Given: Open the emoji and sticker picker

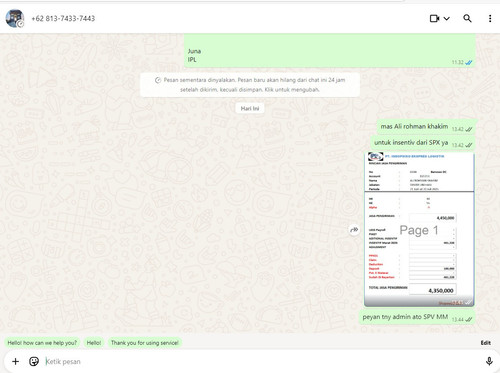Looking at the screenshot, I should point(34,361).
